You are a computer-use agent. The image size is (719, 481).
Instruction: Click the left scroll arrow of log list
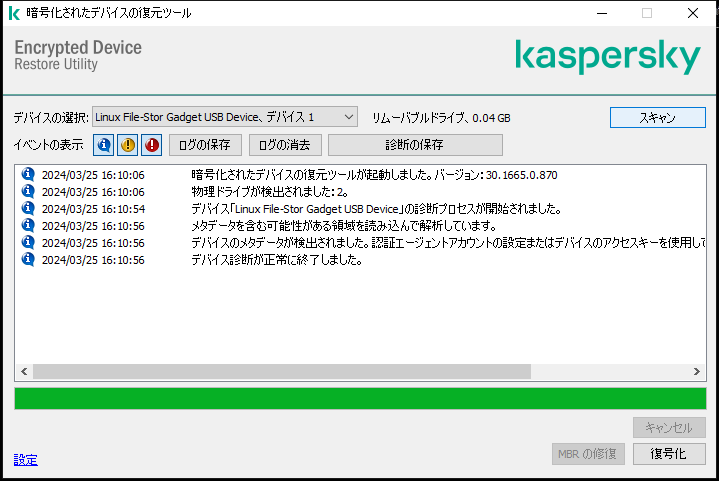24,371
